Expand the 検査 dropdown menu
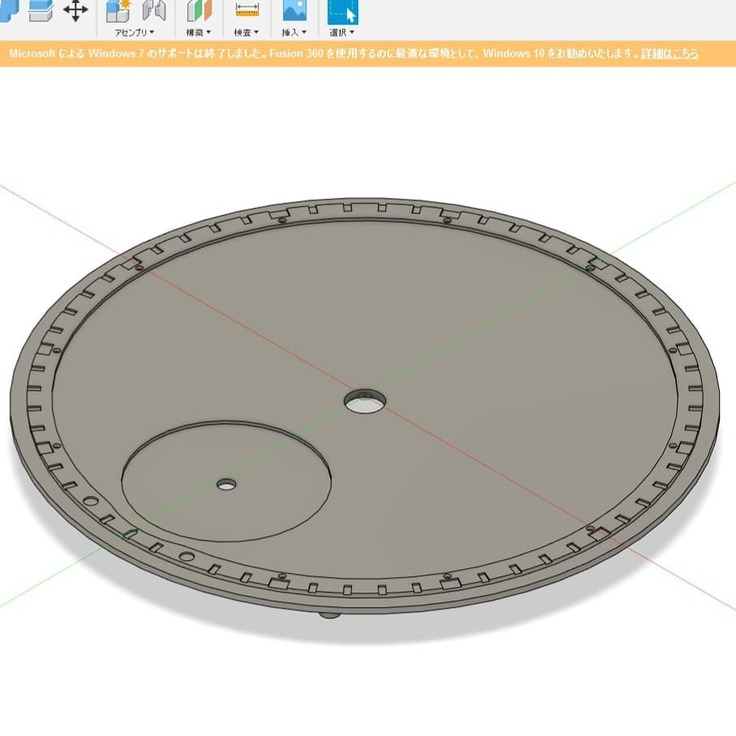The image size is (736, 736). pos(246,32)
